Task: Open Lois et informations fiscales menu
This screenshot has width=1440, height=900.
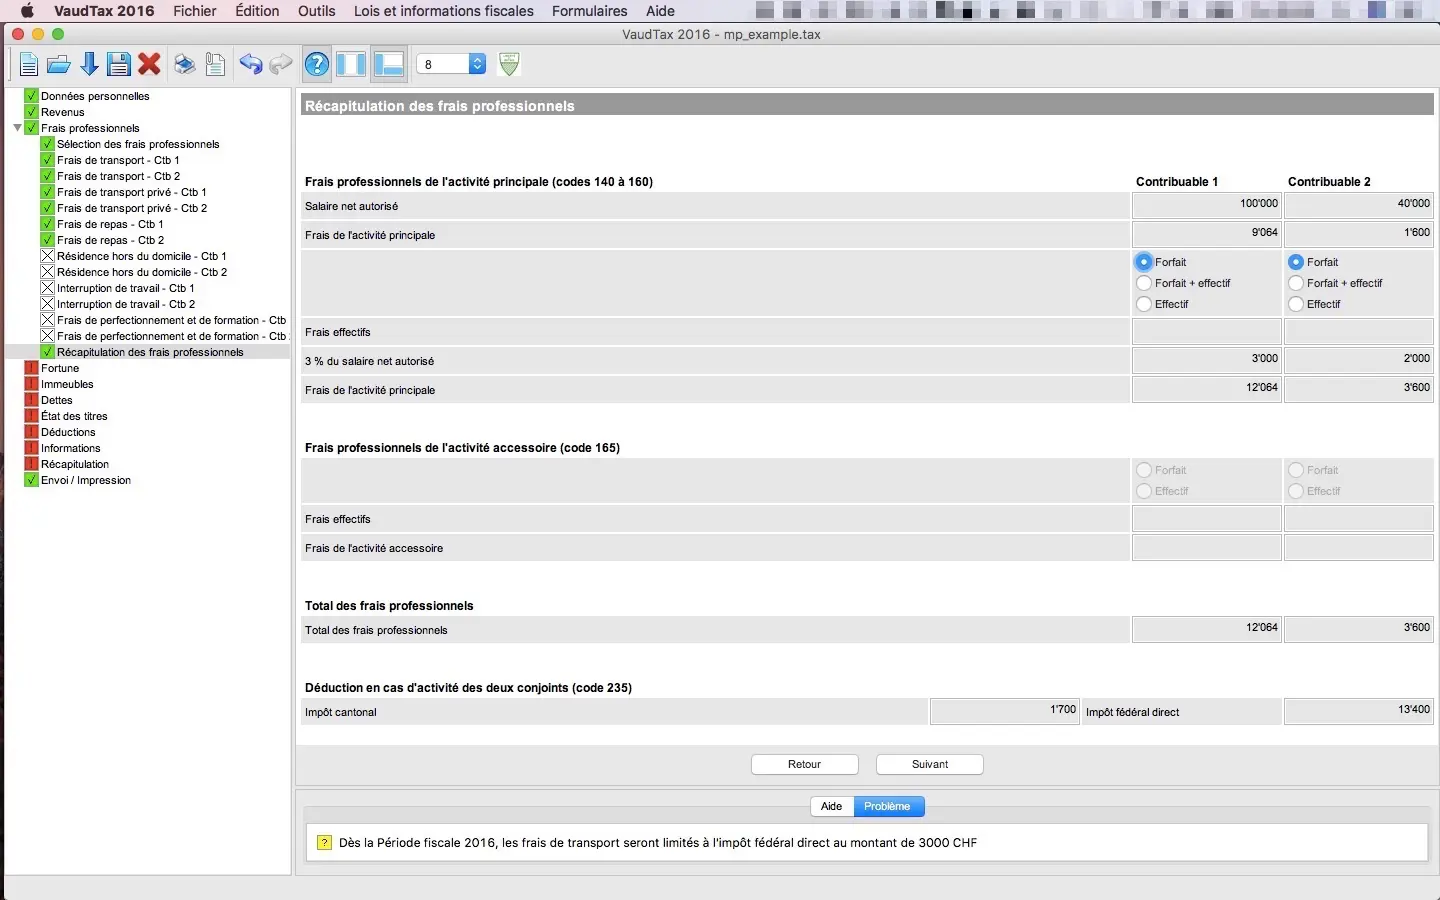Action: (444, 11)
